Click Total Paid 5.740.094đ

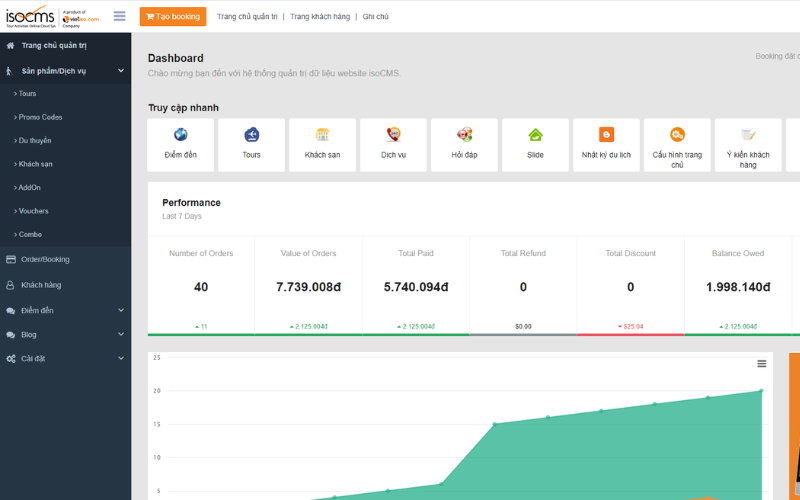[416, 287]
